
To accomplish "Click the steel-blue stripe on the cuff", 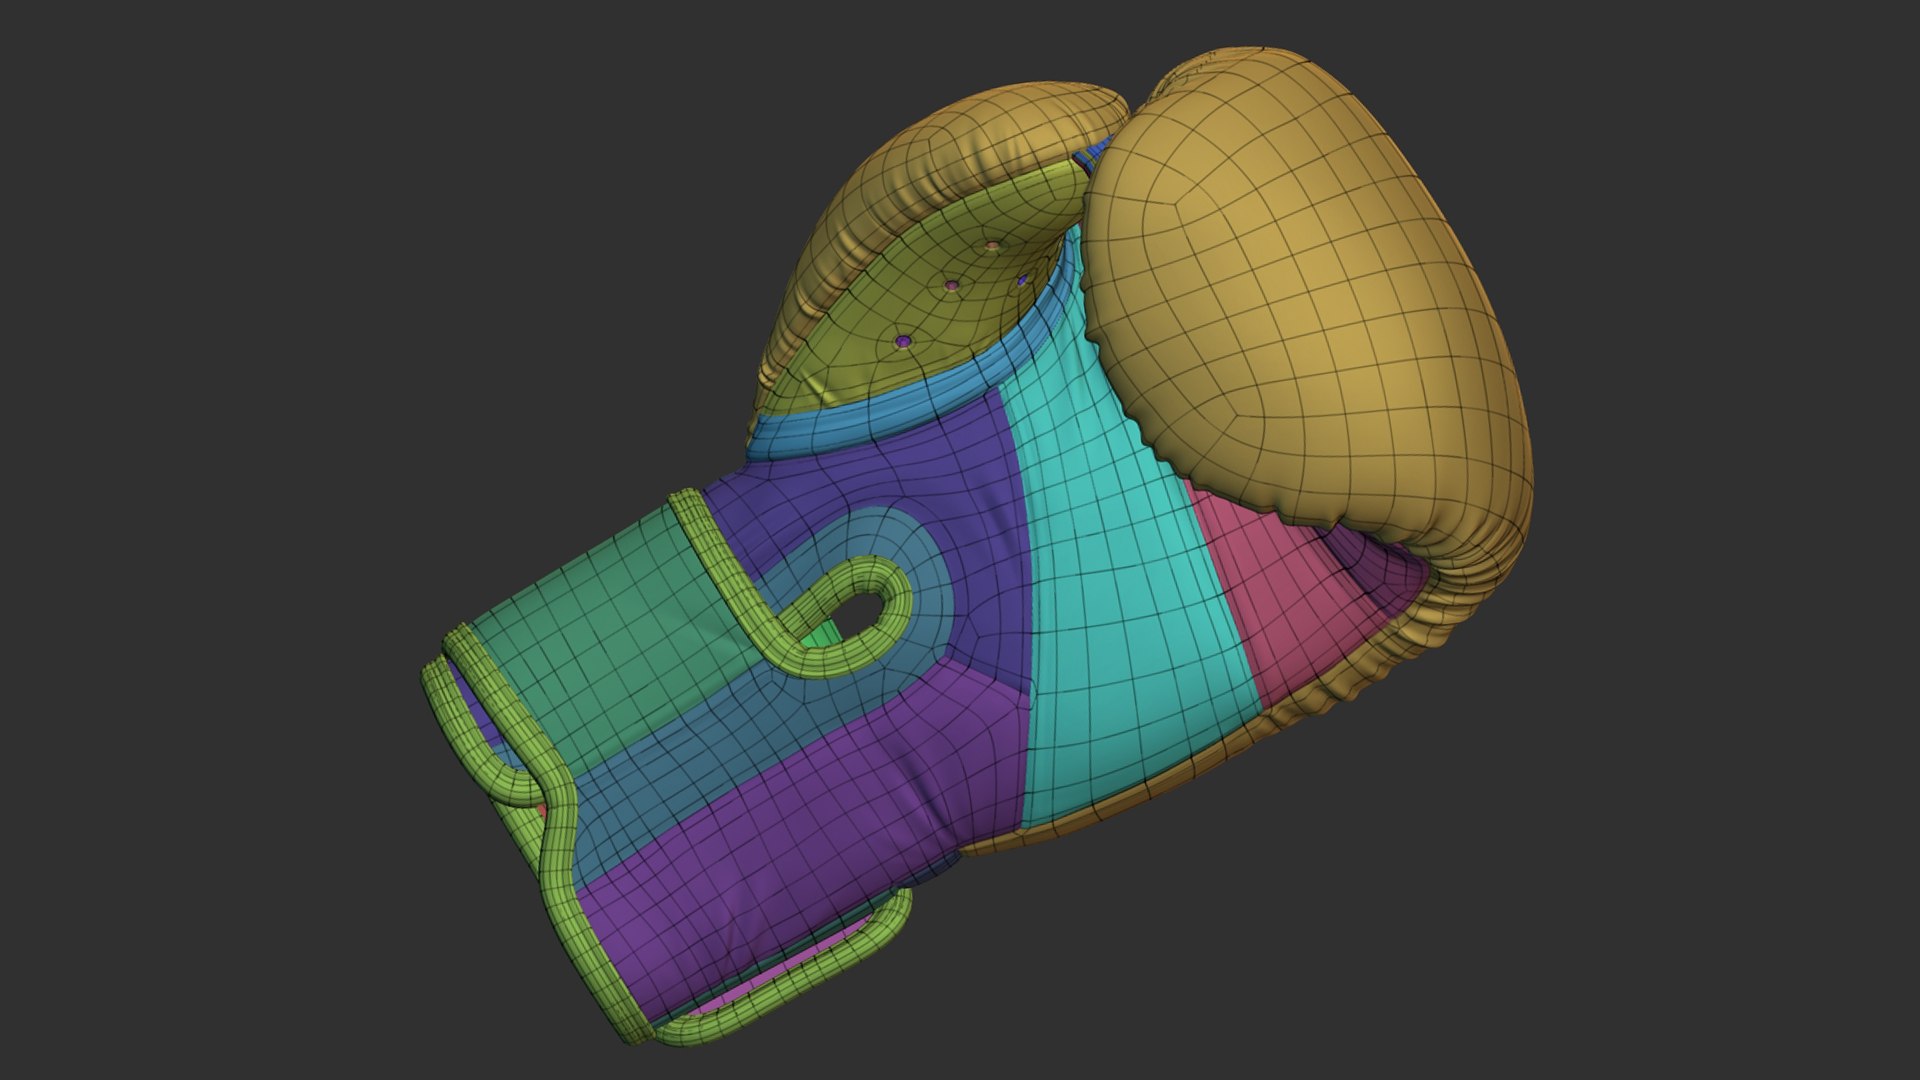I will 700,760.
